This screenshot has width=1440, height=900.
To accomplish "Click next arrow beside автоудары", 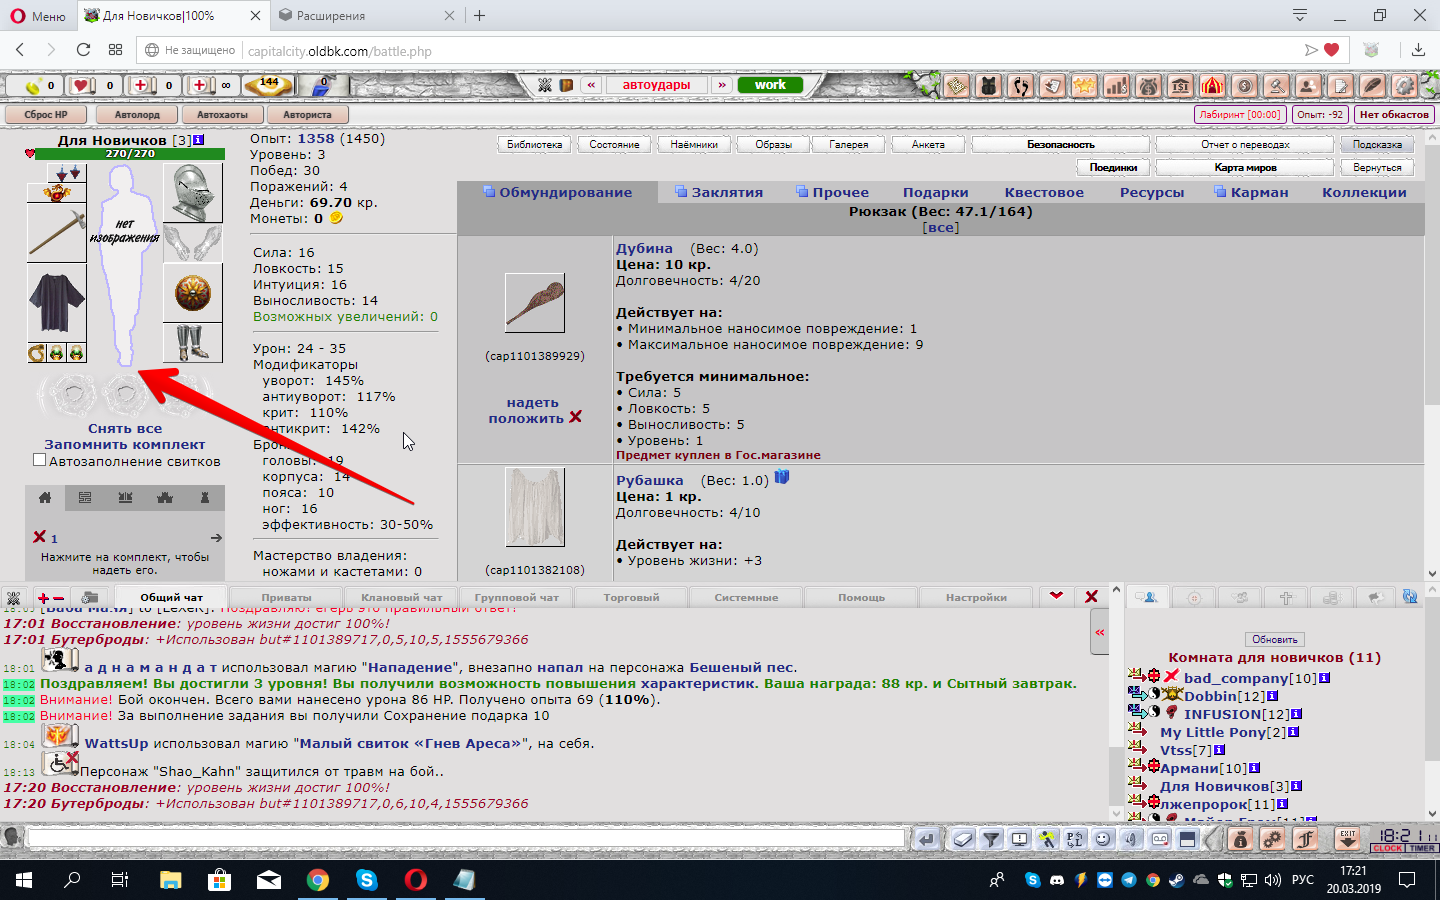I will point(721,85).
